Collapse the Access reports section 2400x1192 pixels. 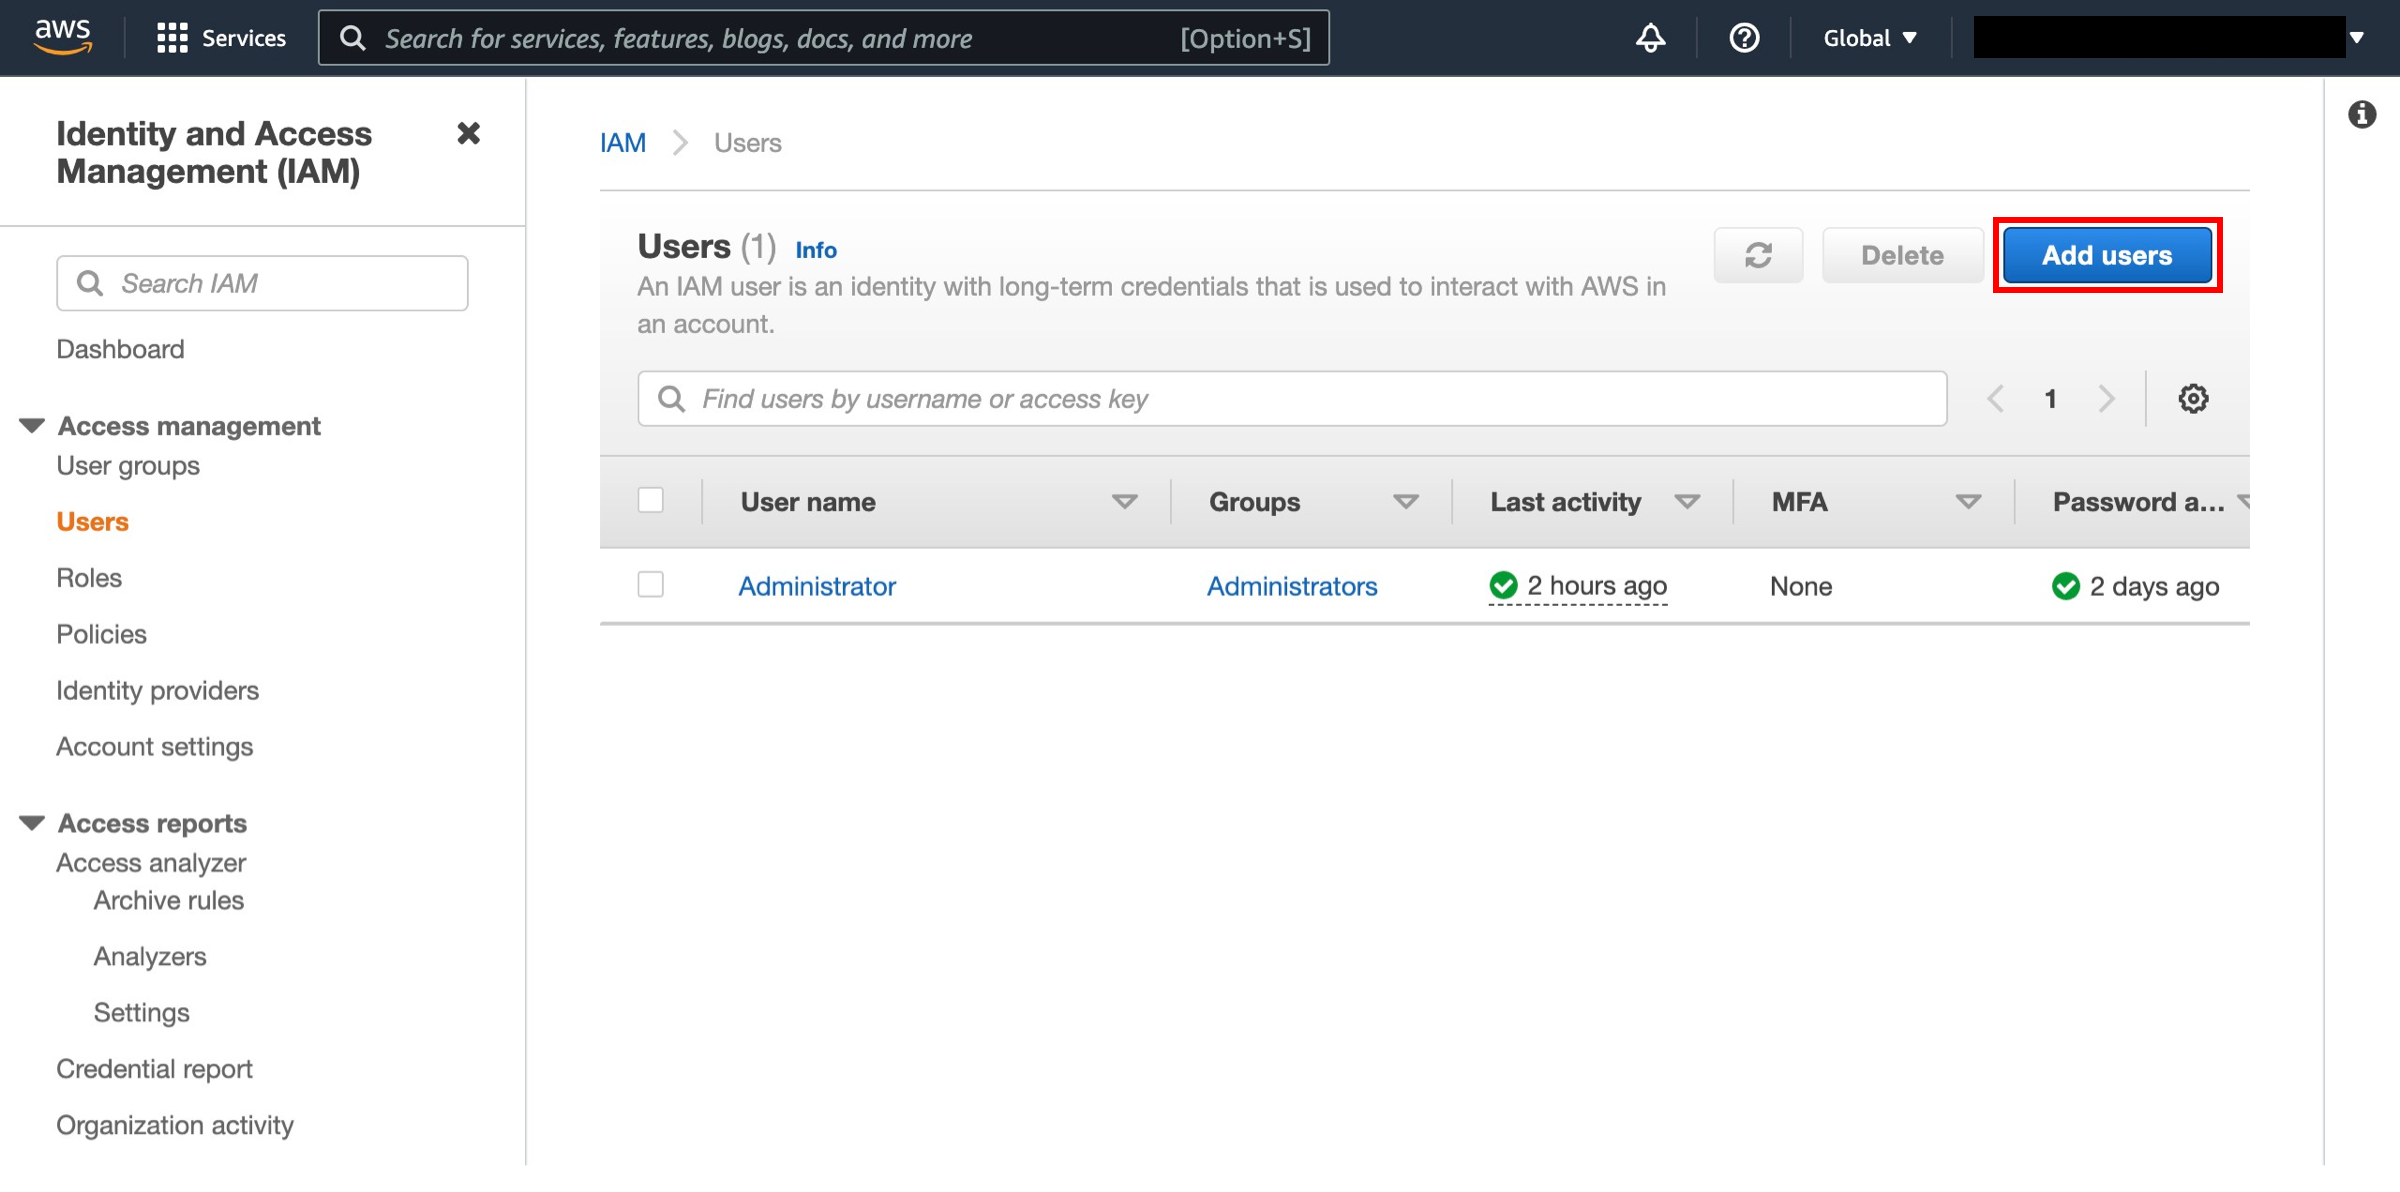[32, 823]
